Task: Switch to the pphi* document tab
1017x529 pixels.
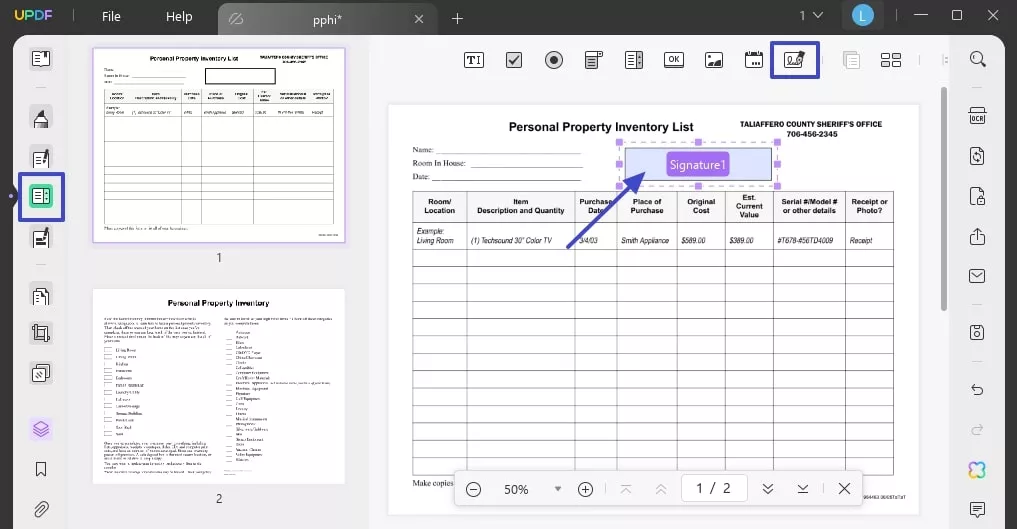Action: click(326, 19)
